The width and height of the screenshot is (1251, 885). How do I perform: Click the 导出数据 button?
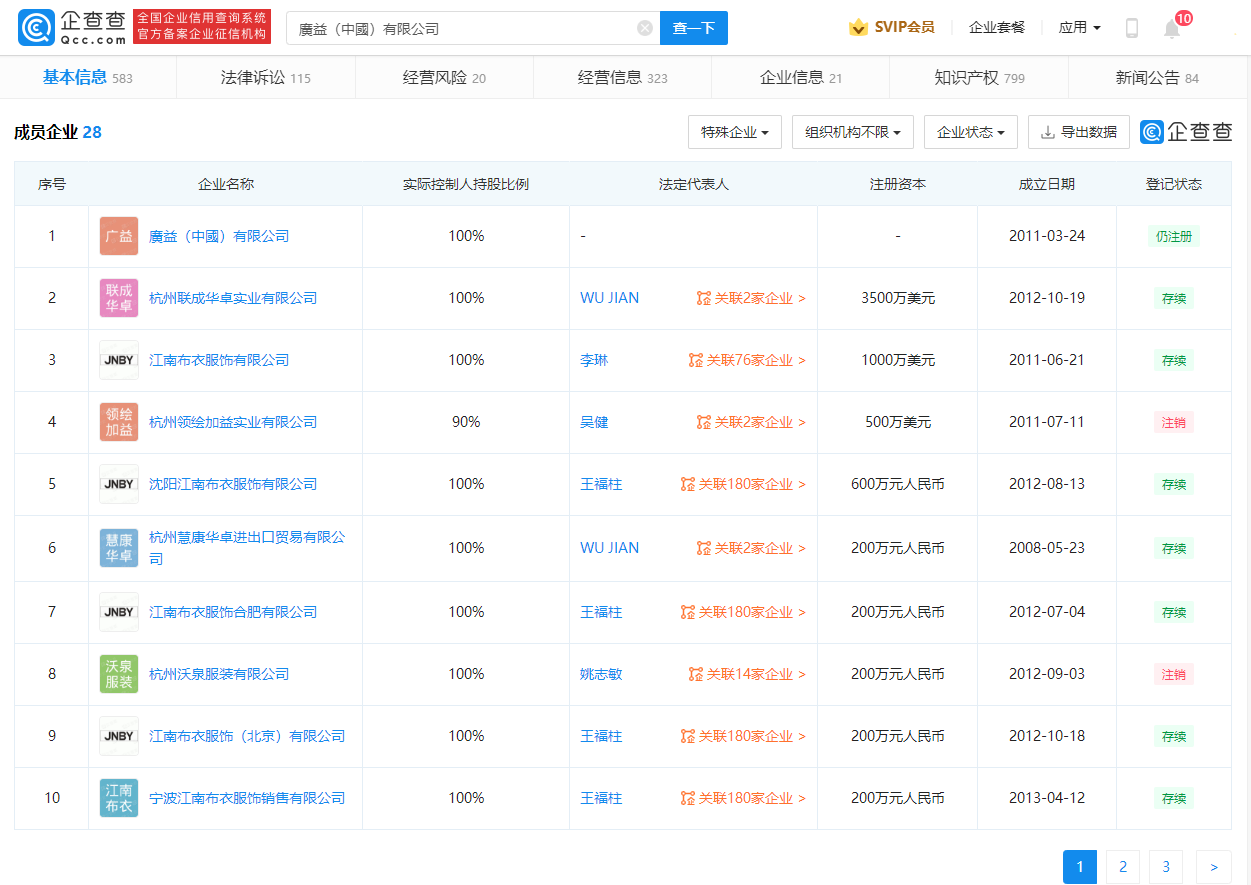[1079, 132]
